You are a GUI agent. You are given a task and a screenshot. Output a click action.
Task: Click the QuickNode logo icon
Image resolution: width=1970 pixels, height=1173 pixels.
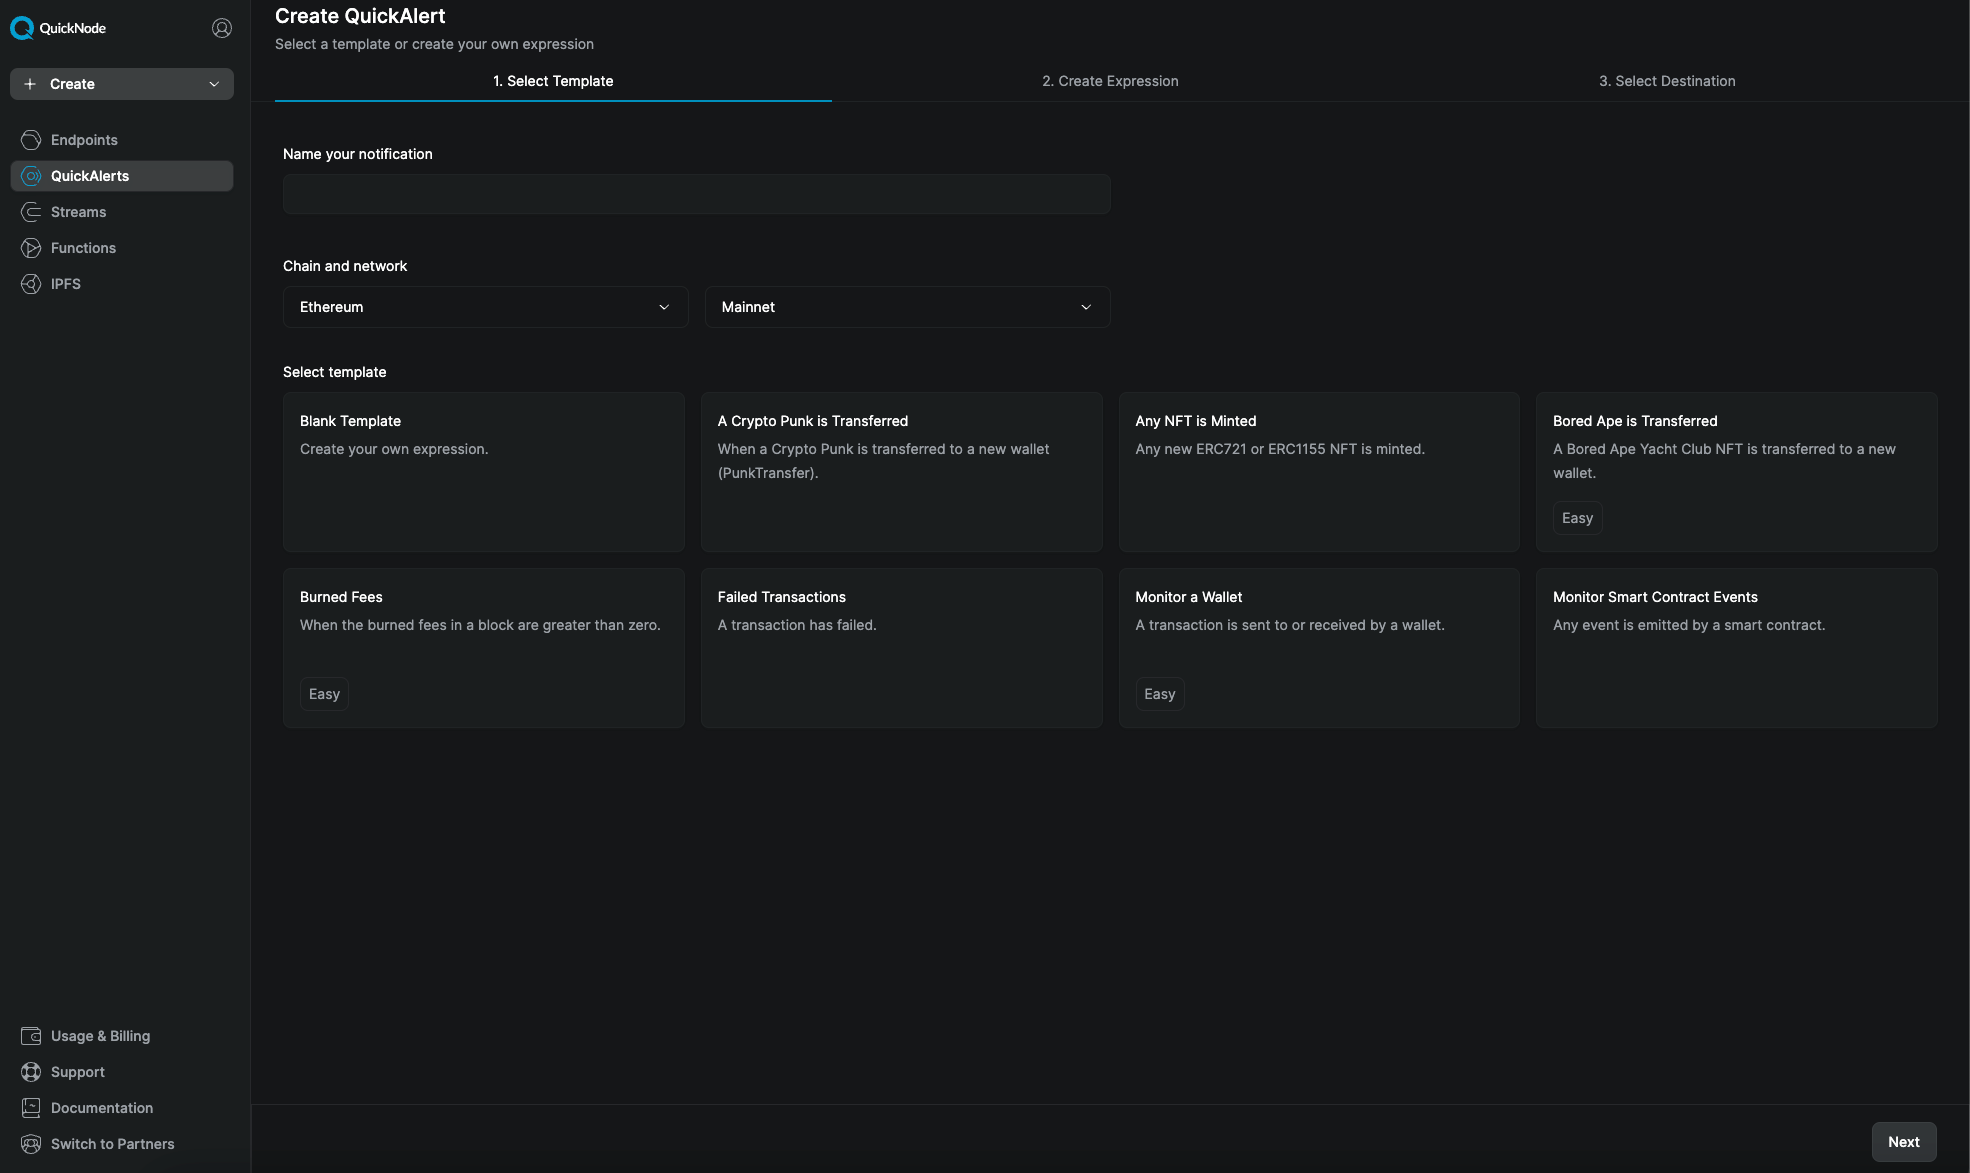(x=22, y=28)
